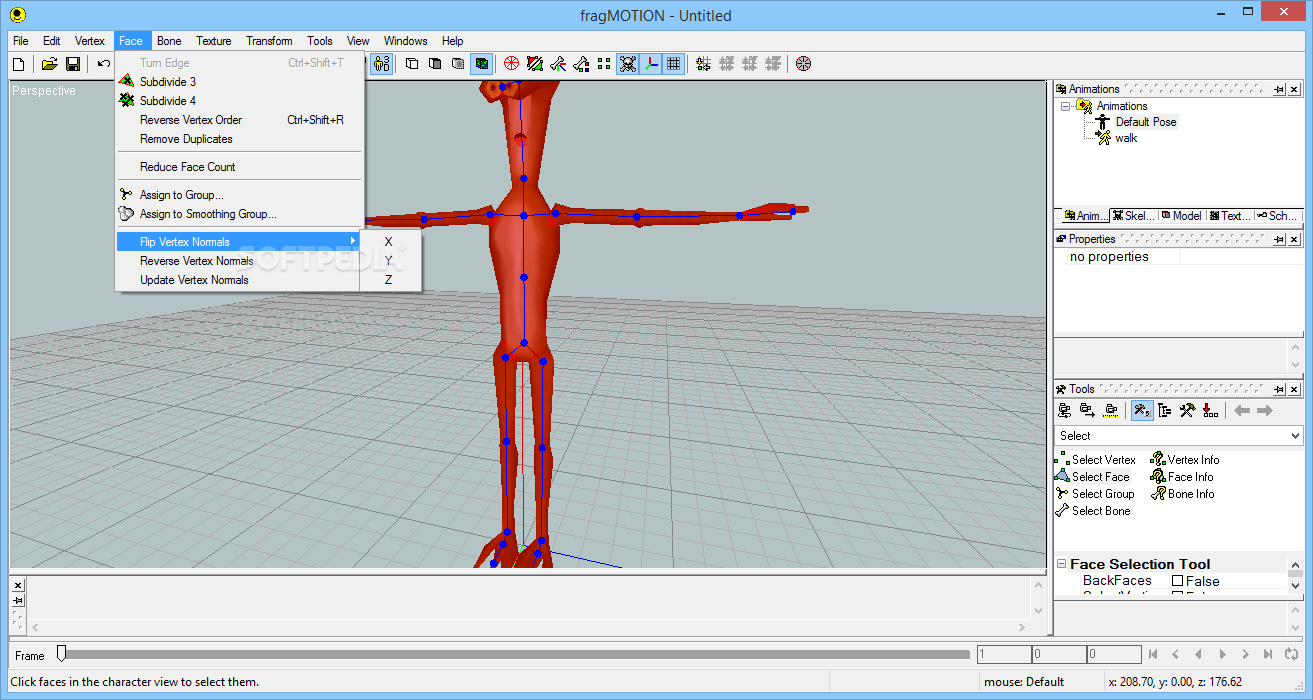Pick X in Flip Vertex Normals submenu
This screenshot has height=700, width=1313.
[x=390, y=242]
